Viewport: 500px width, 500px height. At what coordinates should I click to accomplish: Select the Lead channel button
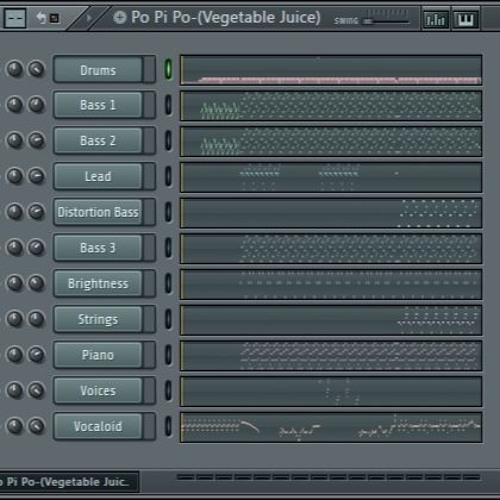[98, 176]
